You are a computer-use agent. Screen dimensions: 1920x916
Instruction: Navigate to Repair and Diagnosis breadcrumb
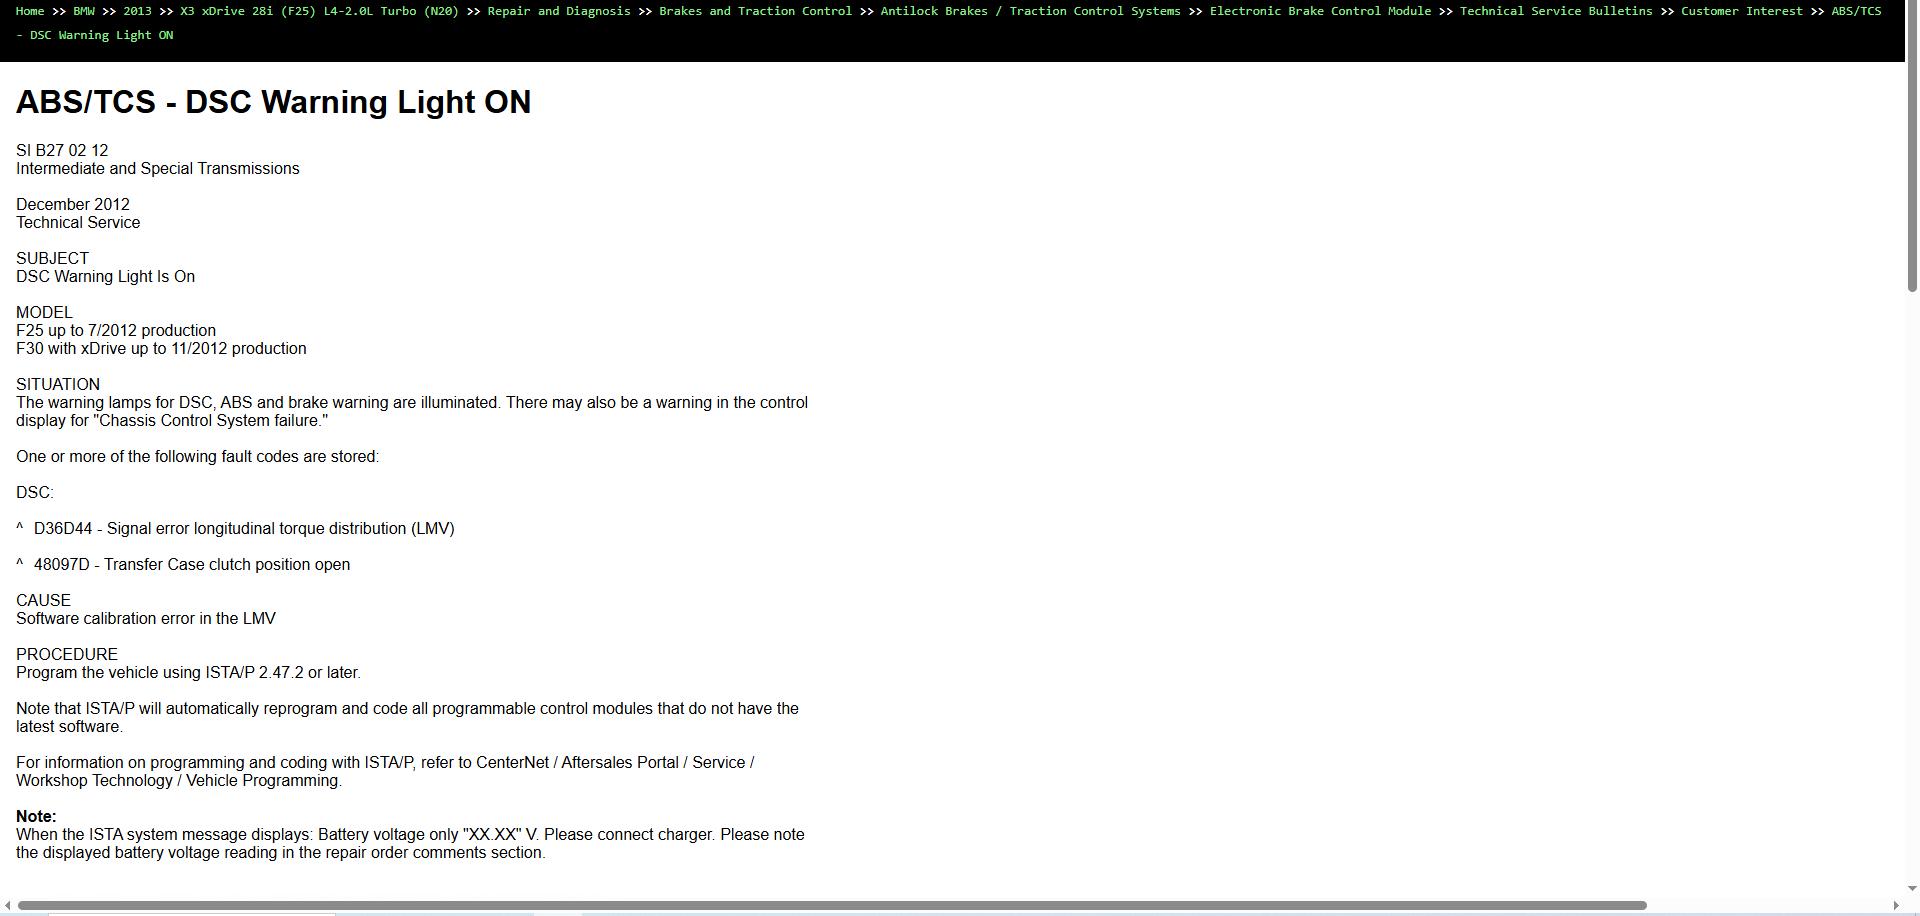tap(559, 11)
